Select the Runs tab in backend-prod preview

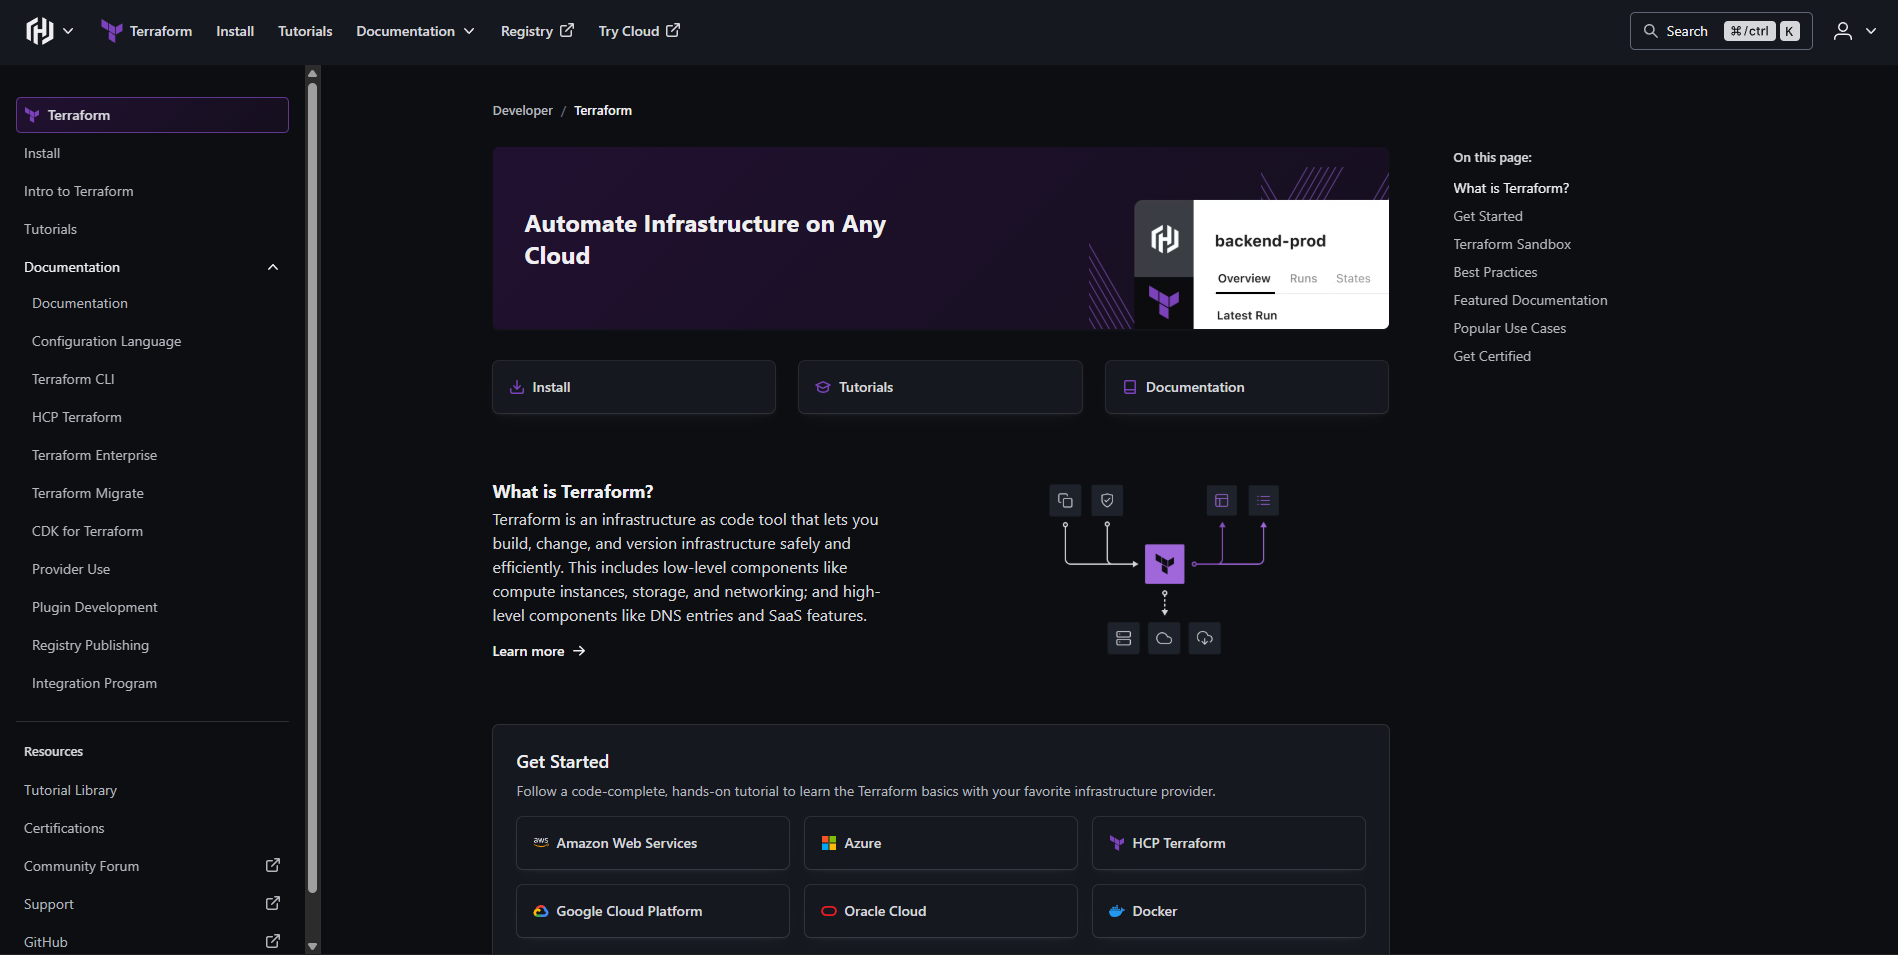tap(1303, 279)
